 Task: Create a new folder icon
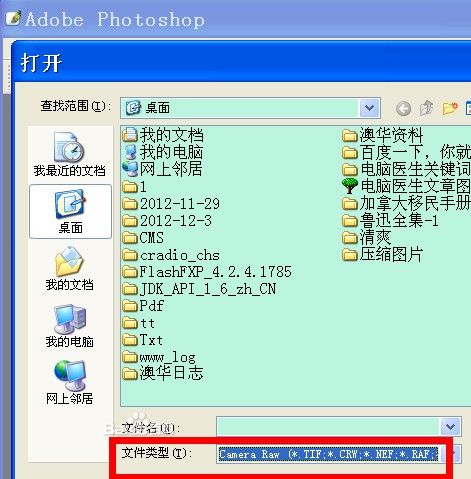tap(450, 108)
